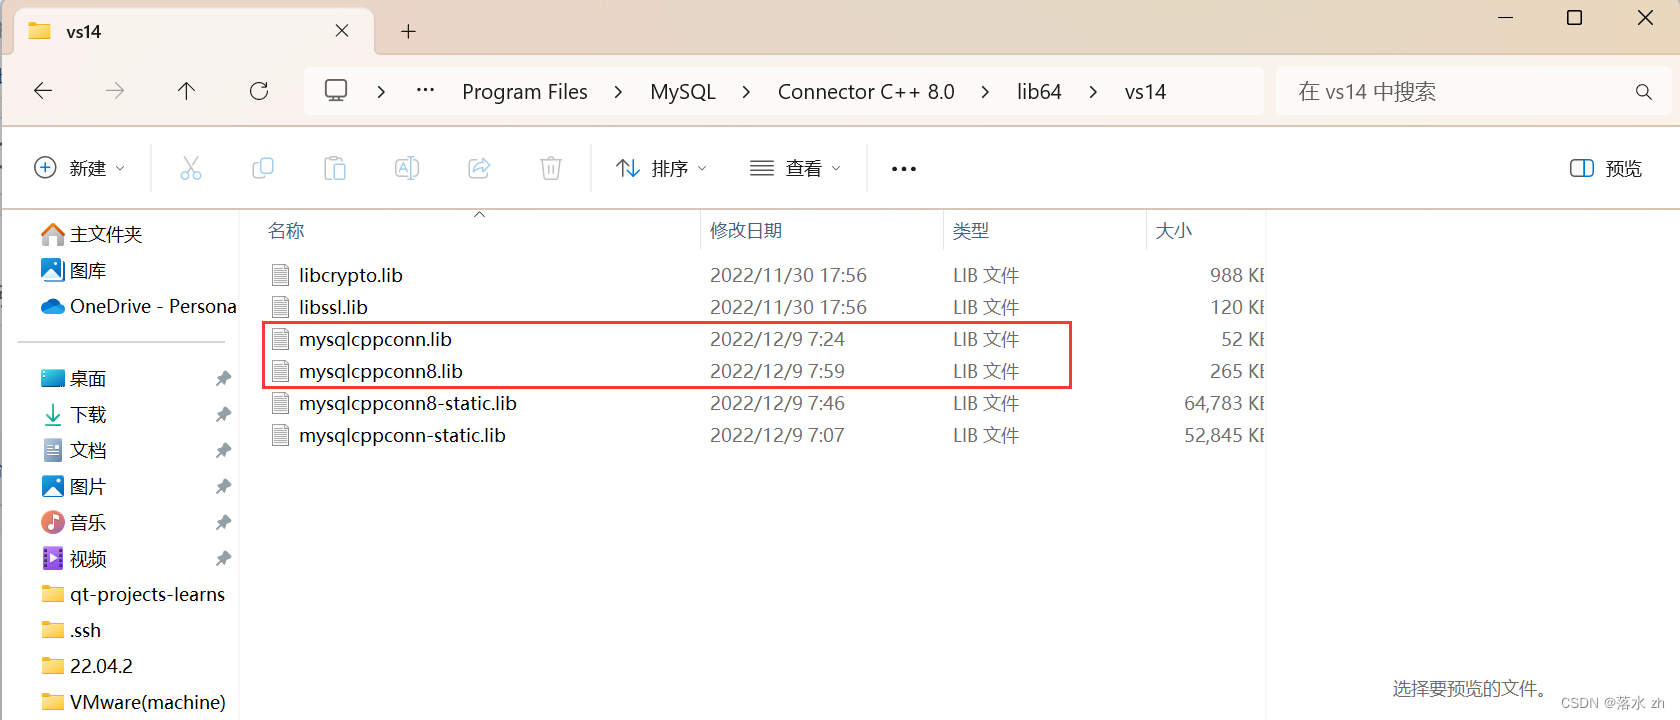The width and height of the screenshot is (1680, 720).
Task: Click the vs14 breadcrumb segment
Action: [x=1145, y=92]
